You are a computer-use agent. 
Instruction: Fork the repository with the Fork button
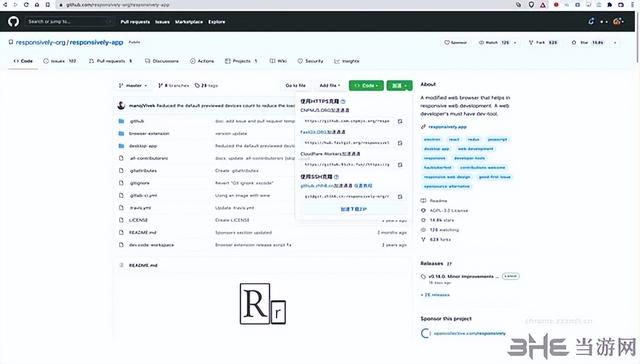(543, 42)
